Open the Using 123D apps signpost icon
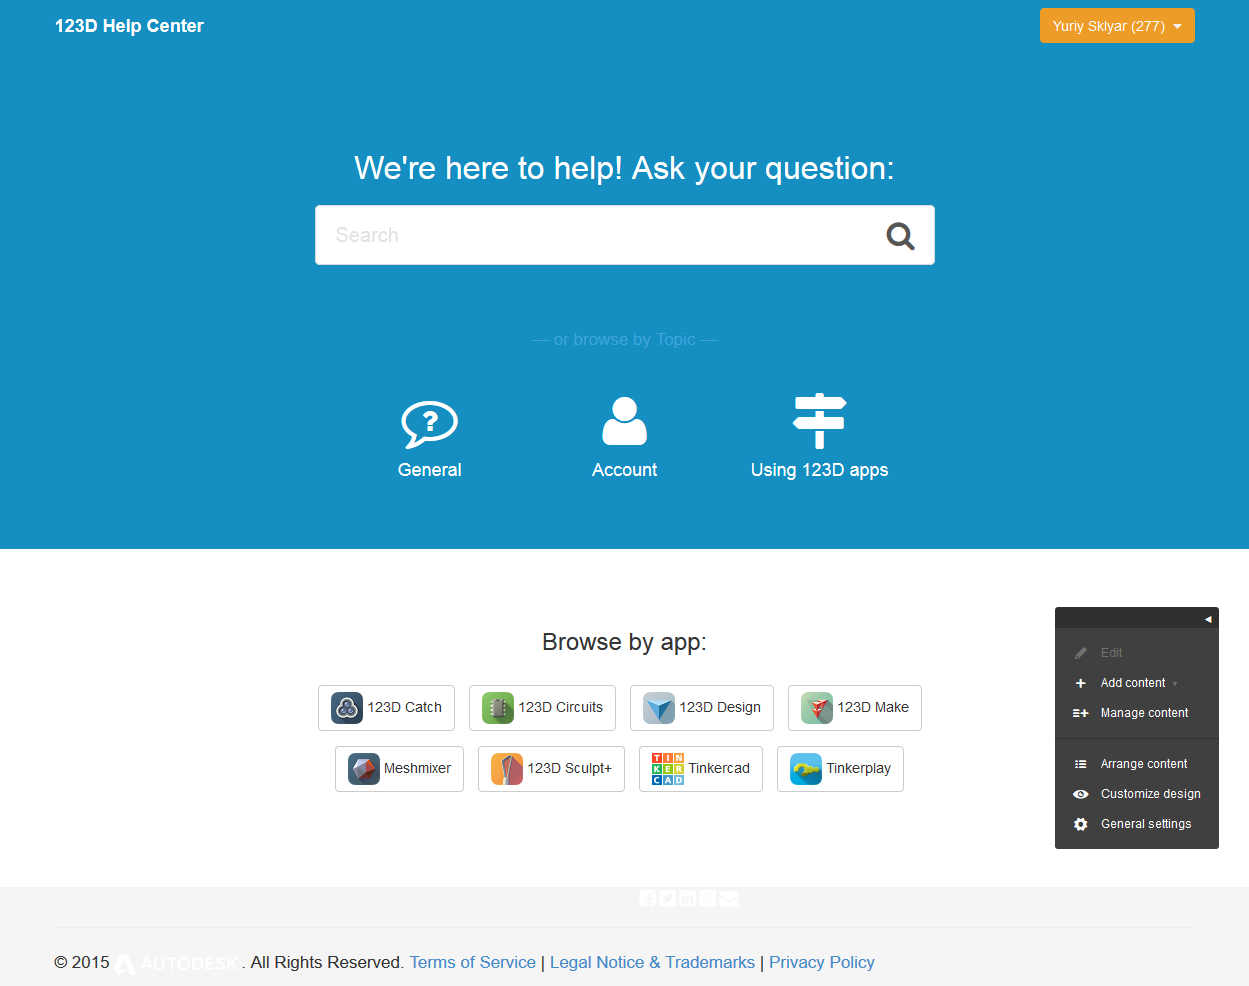This screenshot has height=986, width=1249. tap(820, 421)
